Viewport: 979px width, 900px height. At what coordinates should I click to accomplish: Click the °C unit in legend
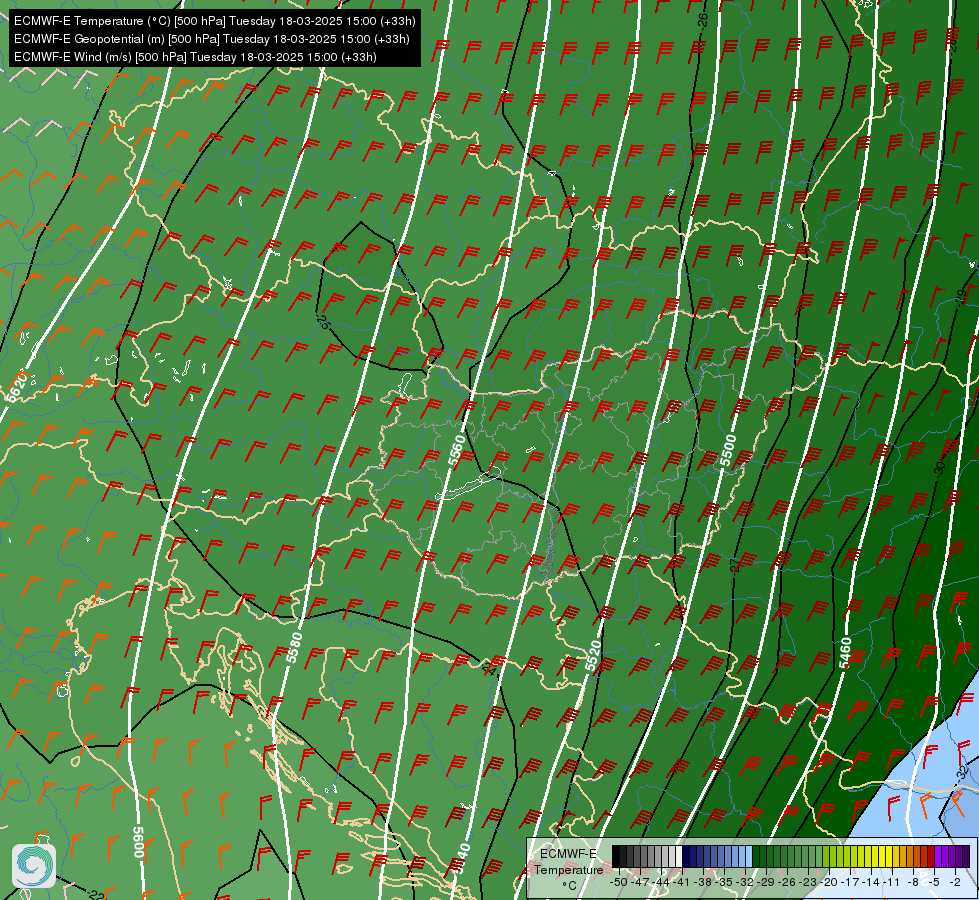(x=569, y=885)
